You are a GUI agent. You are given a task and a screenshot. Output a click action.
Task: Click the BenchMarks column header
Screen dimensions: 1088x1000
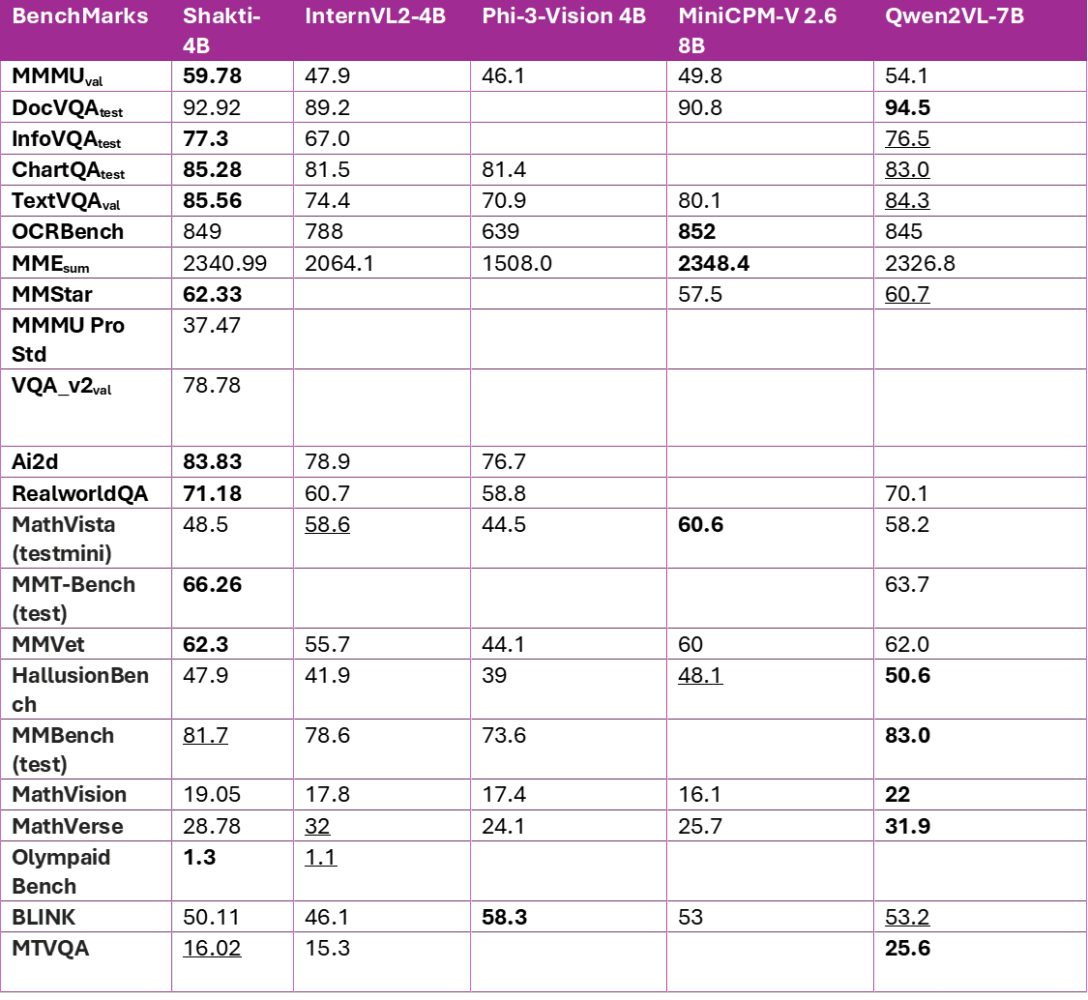tap(80, 17)
